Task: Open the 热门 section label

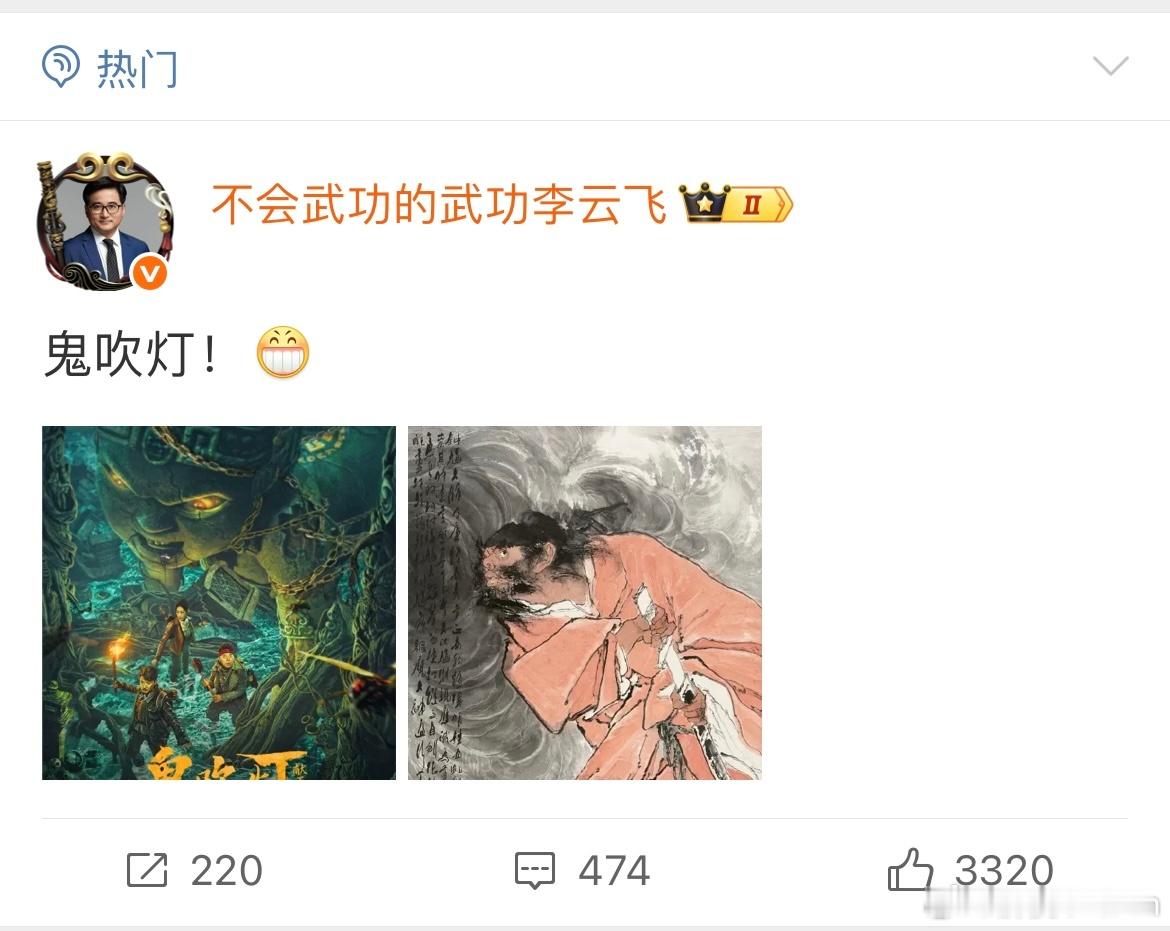Action: (x=137, y=68)
